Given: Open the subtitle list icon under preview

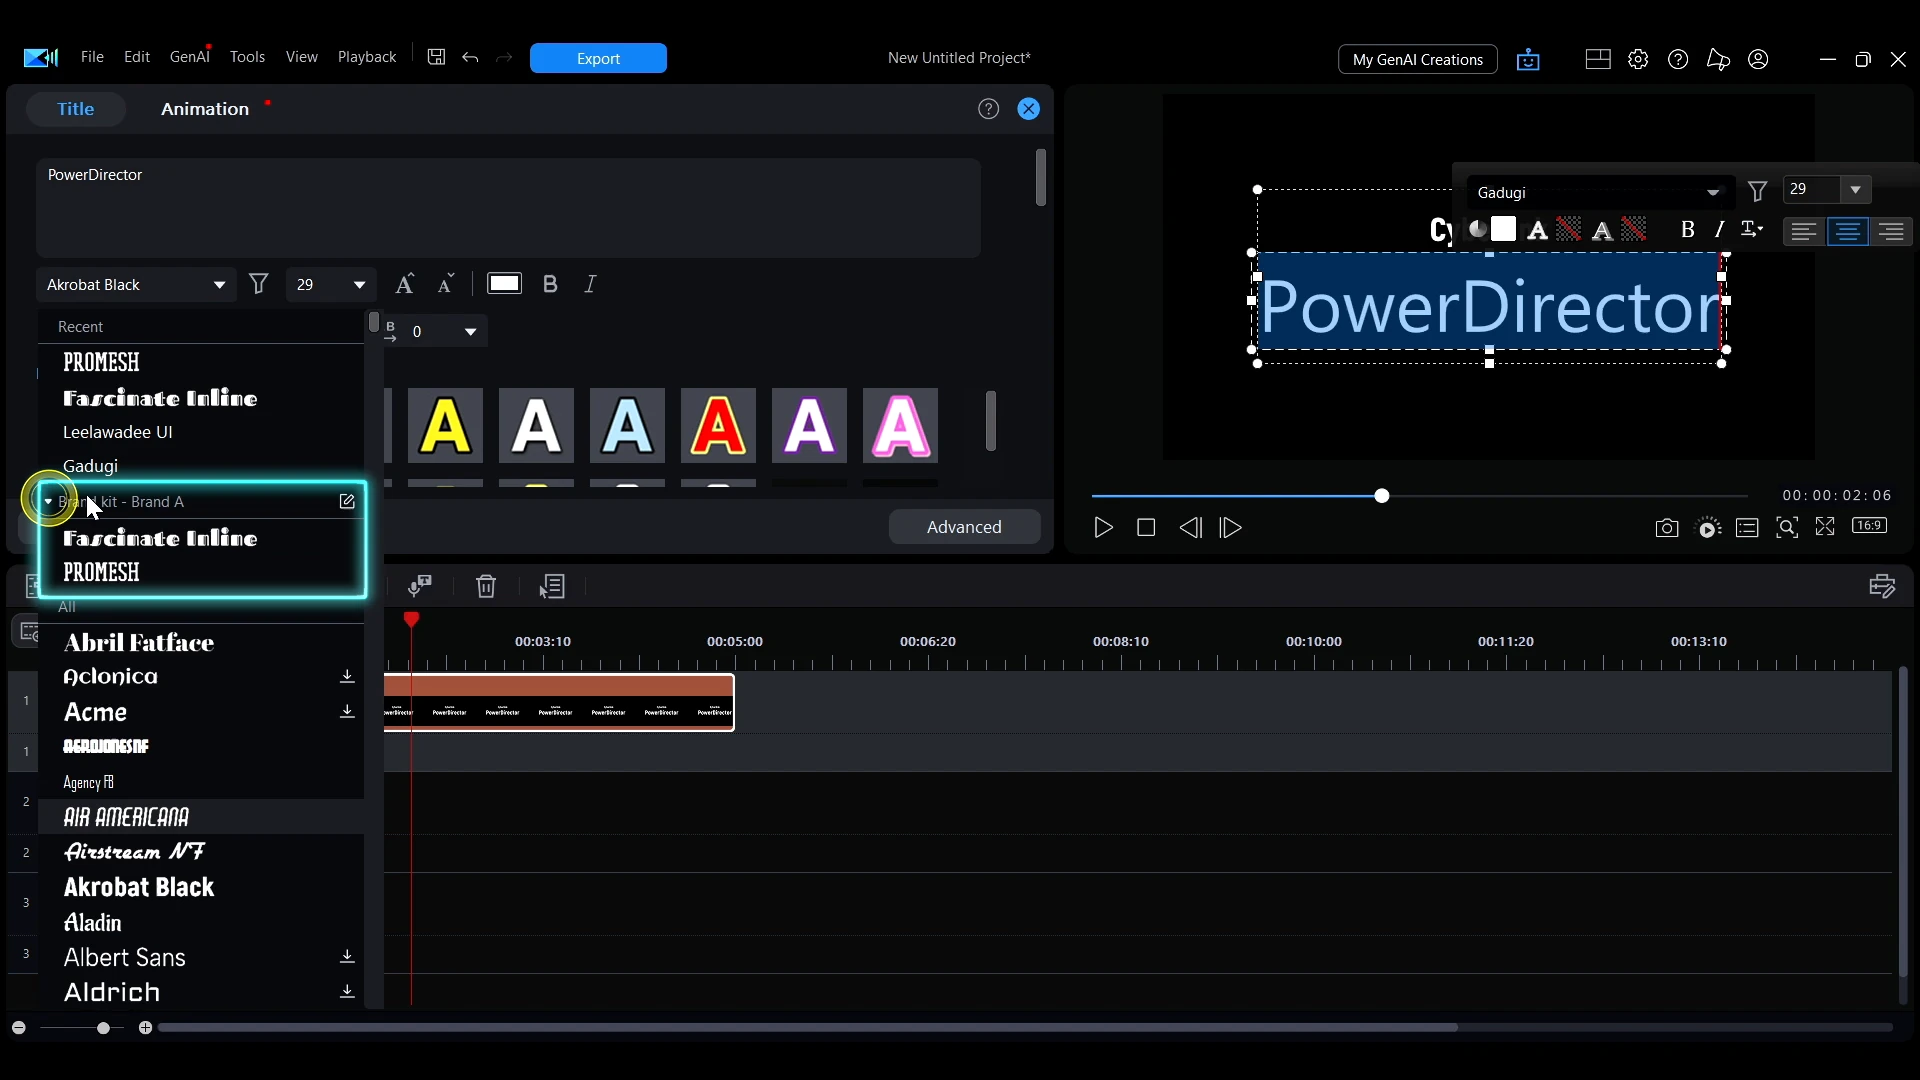Looking at the screenshot, I should point(1747,528).
